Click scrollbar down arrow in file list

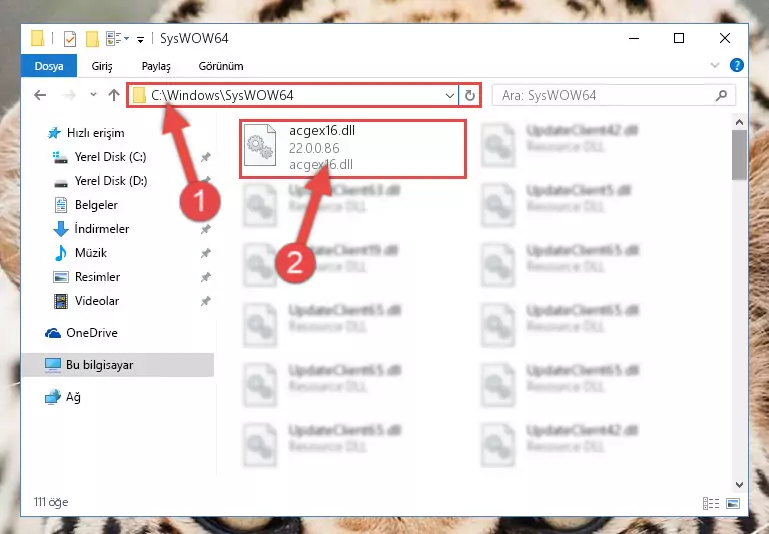[x=740, y=484]
